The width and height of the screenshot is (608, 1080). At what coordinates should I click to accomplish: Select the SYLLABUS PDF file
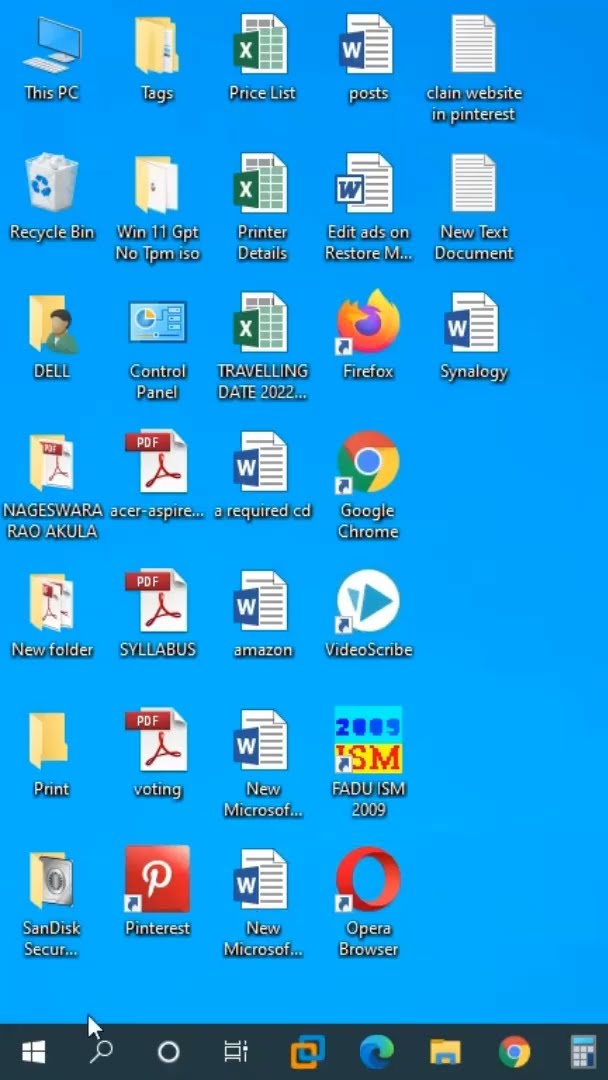pos(156,601)
